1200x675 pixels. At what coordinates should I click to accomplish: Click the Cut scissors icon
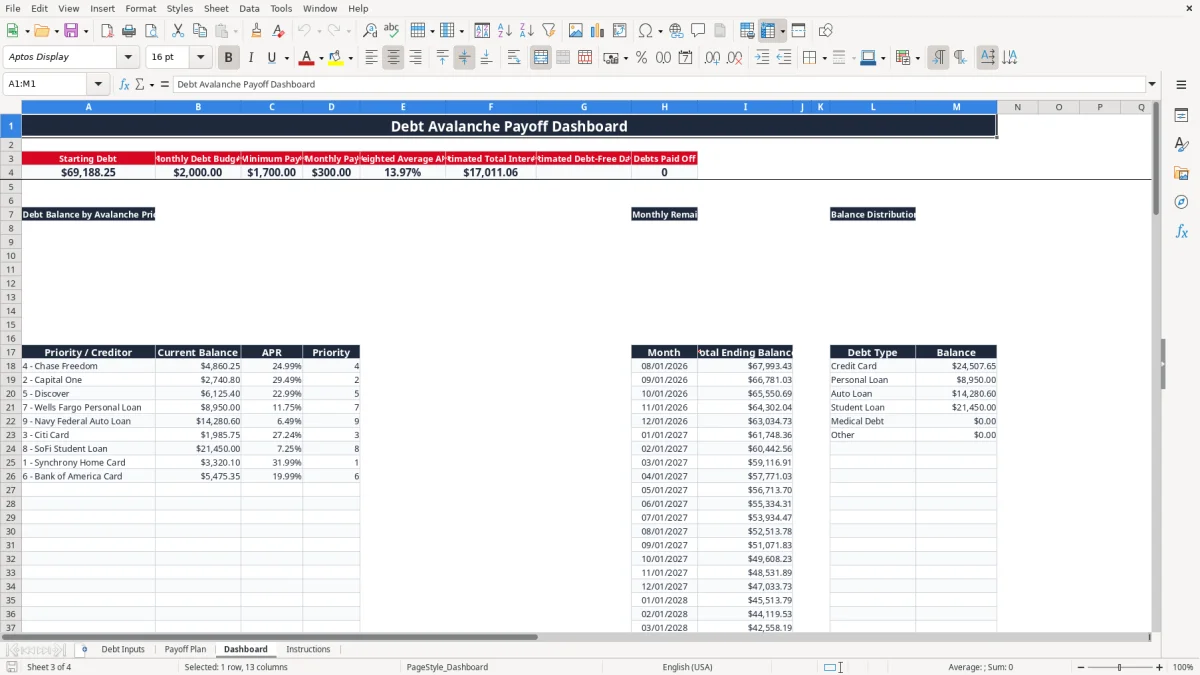pyautogui.click(x=177, y=31)
